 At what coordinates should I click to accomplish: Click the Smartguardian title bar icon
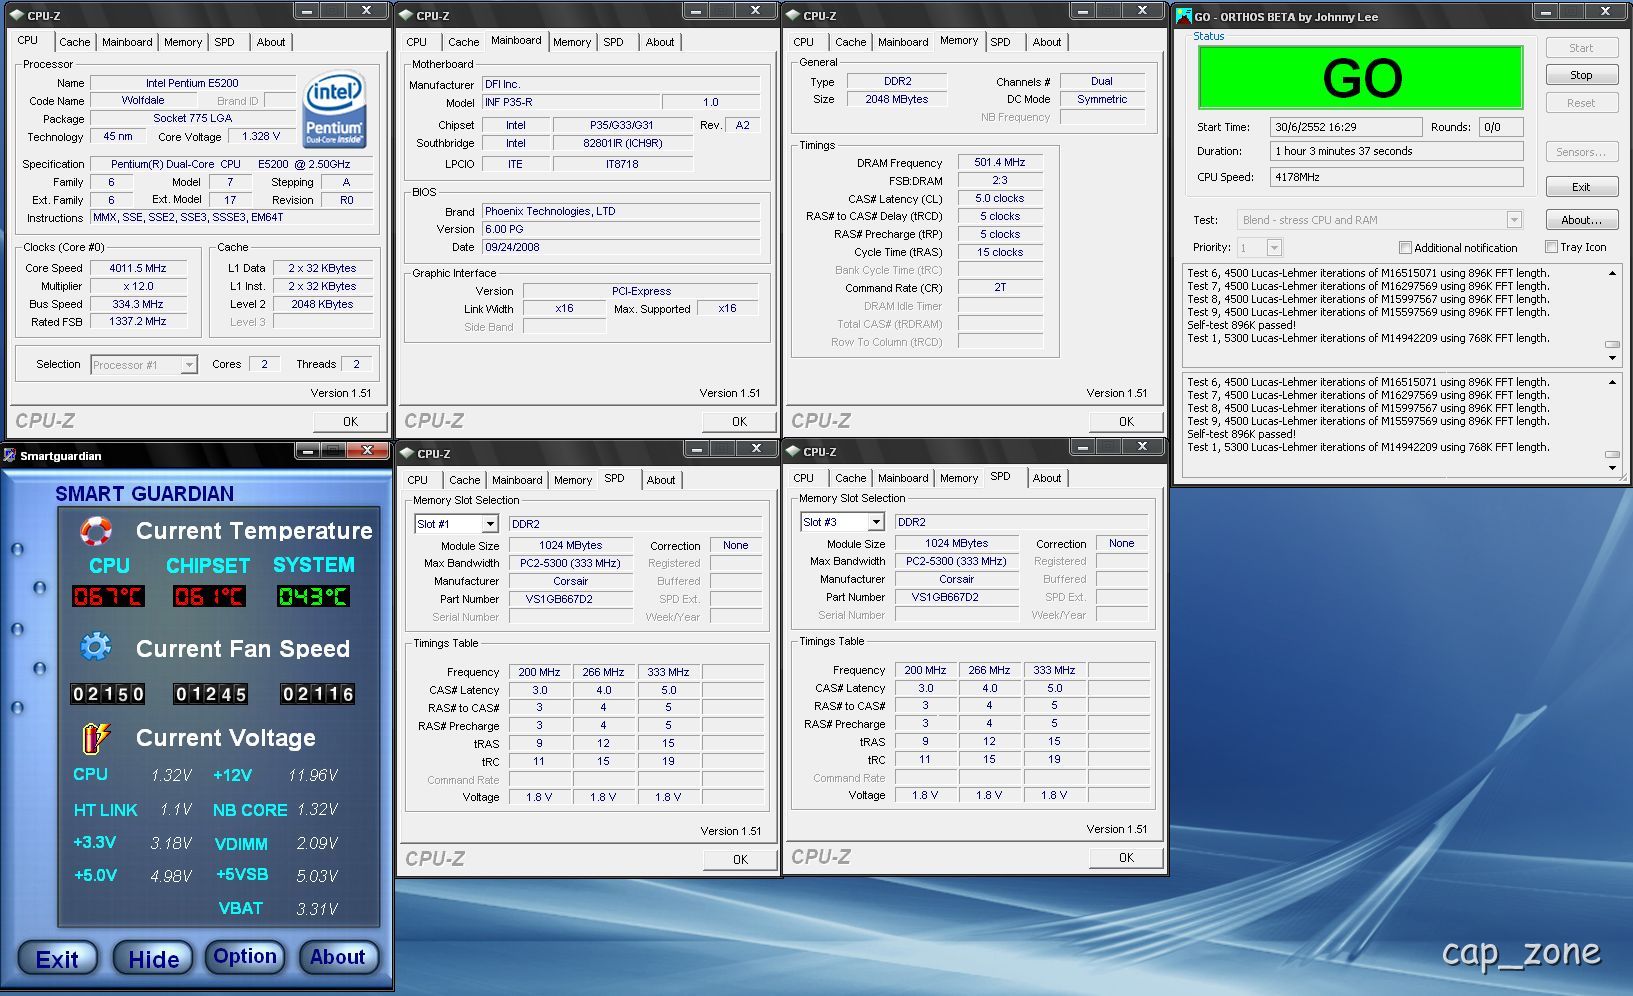(11, 455)
